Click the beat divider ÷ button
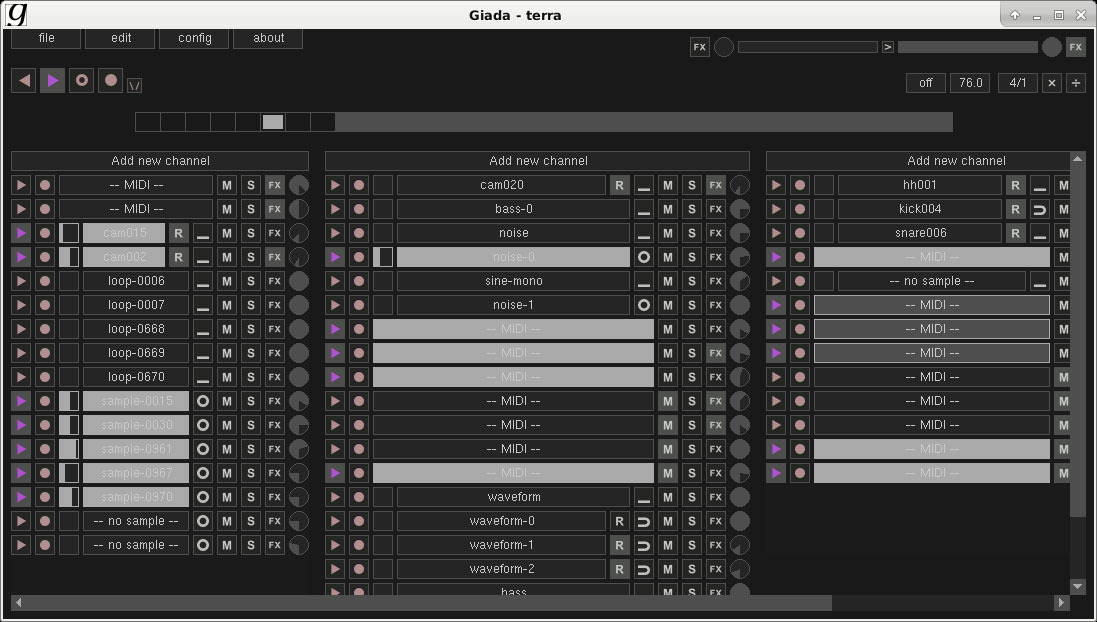The width and height of the screenshot is (1097, 622). [x=1076, y=83]
